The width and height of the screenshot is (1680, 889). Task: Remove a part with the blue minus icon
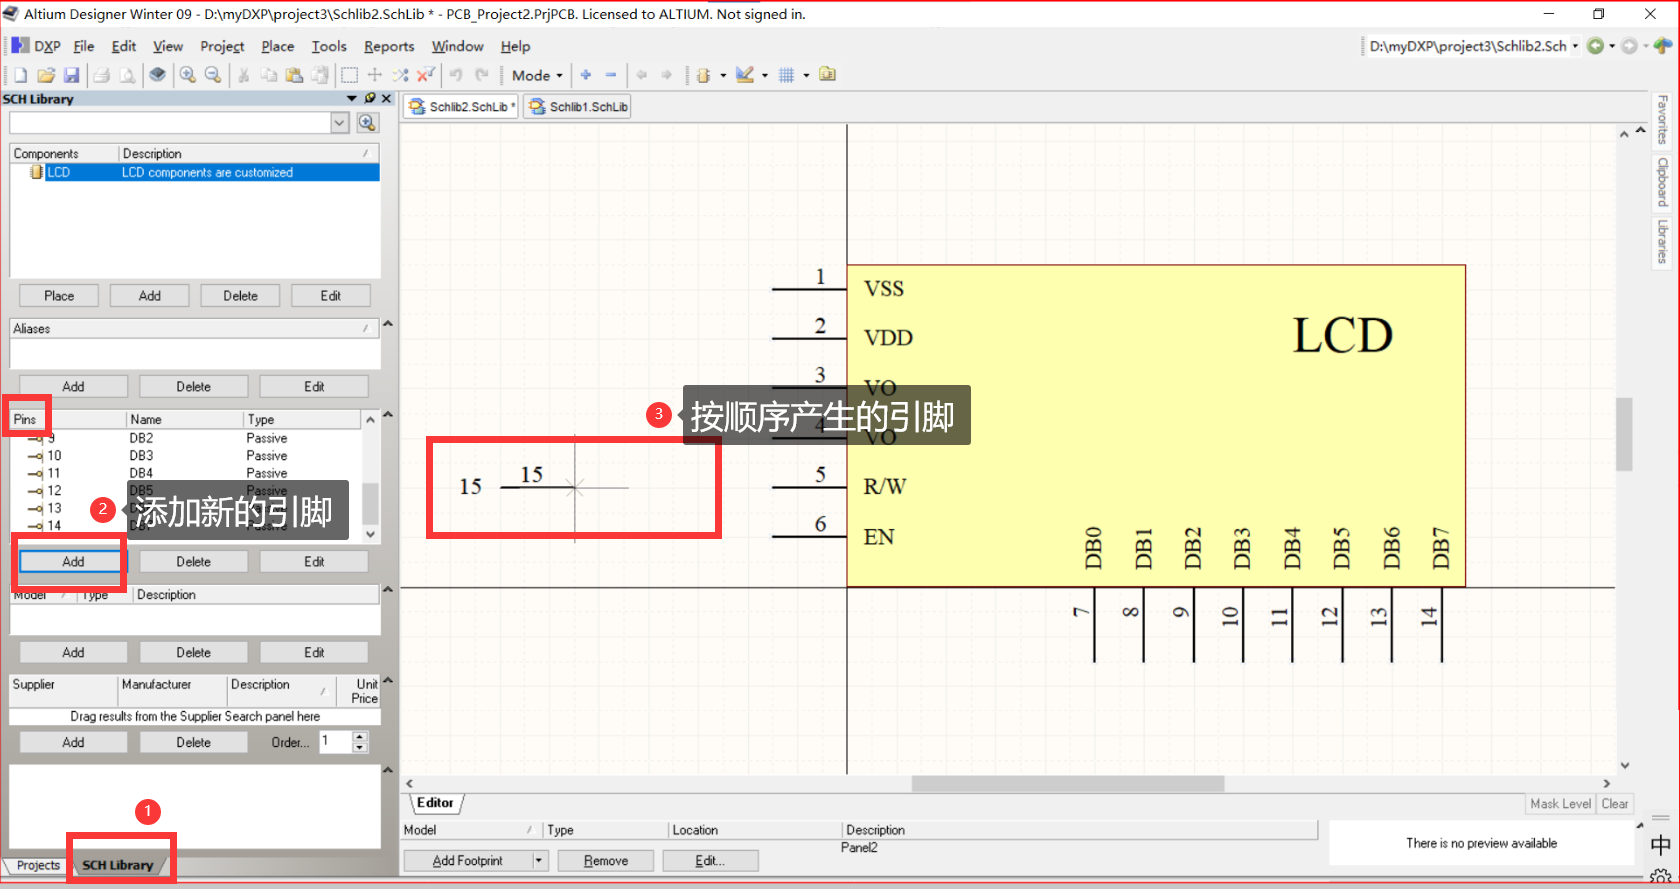611,75
